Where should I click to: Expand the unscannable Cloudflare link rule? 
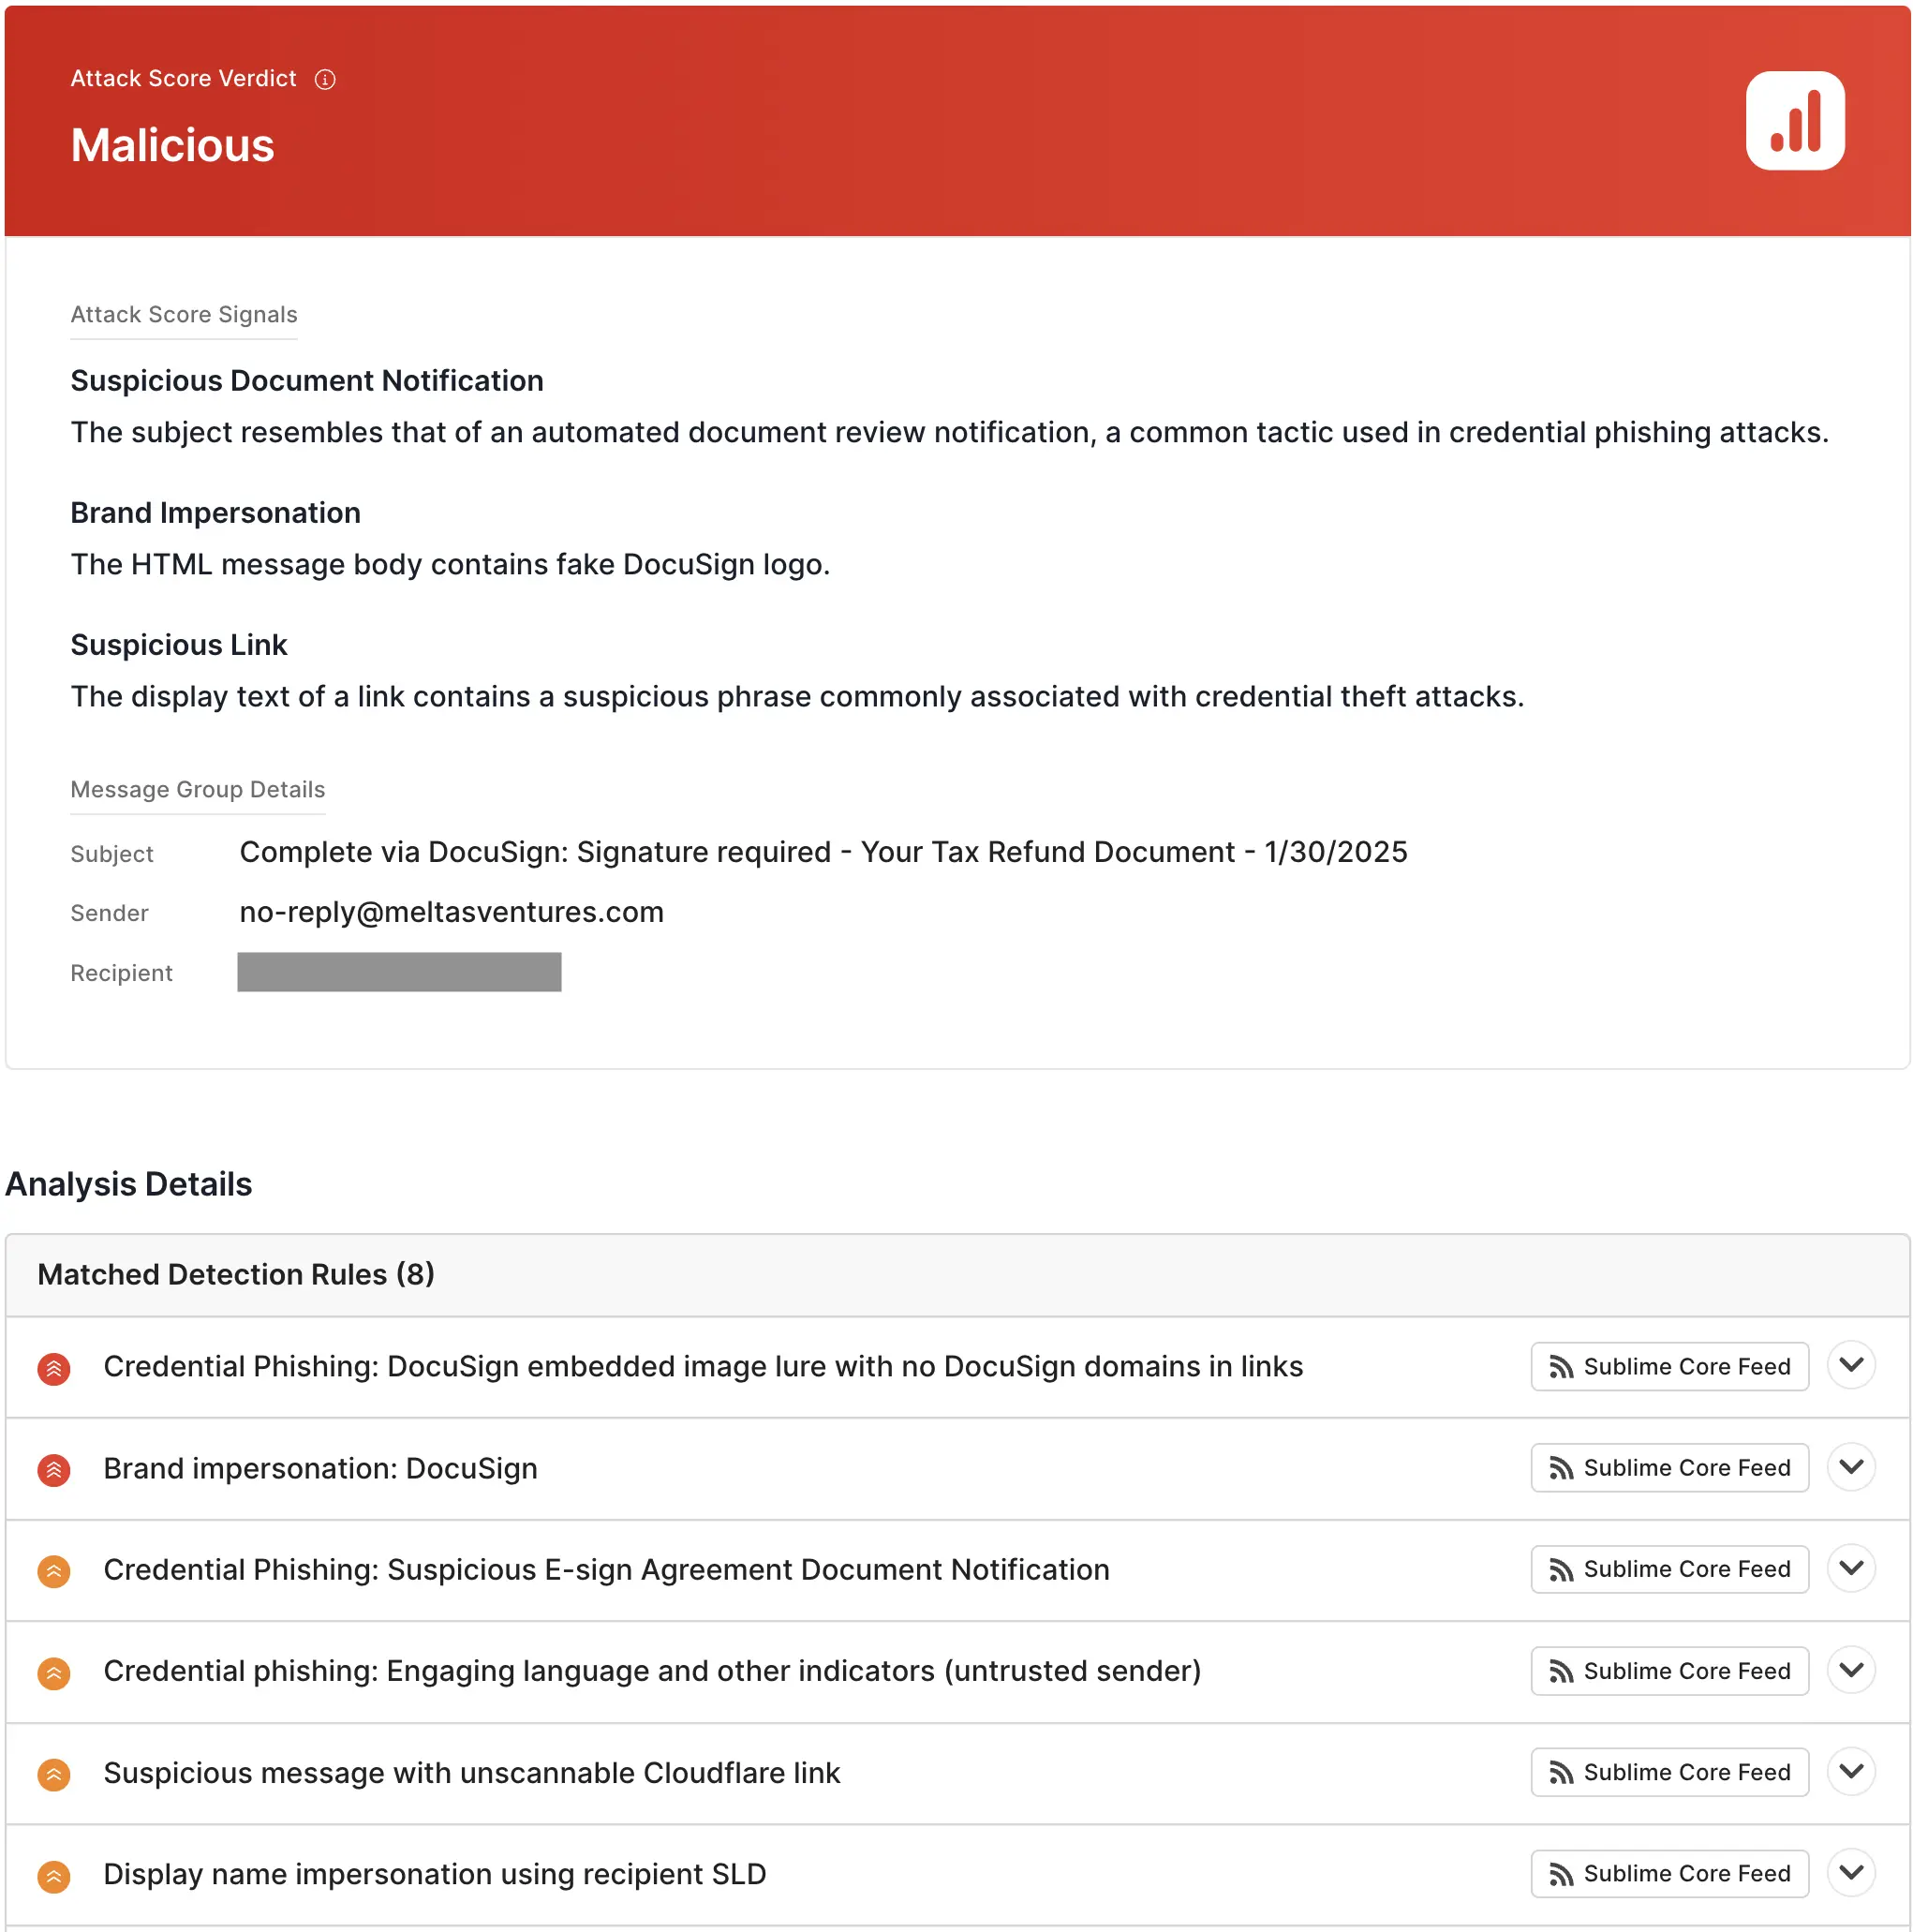tap(1850, 1771)
